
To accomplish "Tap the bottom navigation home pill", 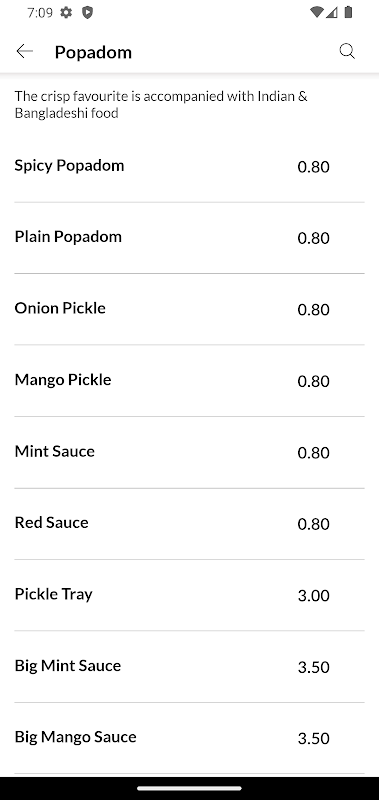I will [x=189, y=788].
